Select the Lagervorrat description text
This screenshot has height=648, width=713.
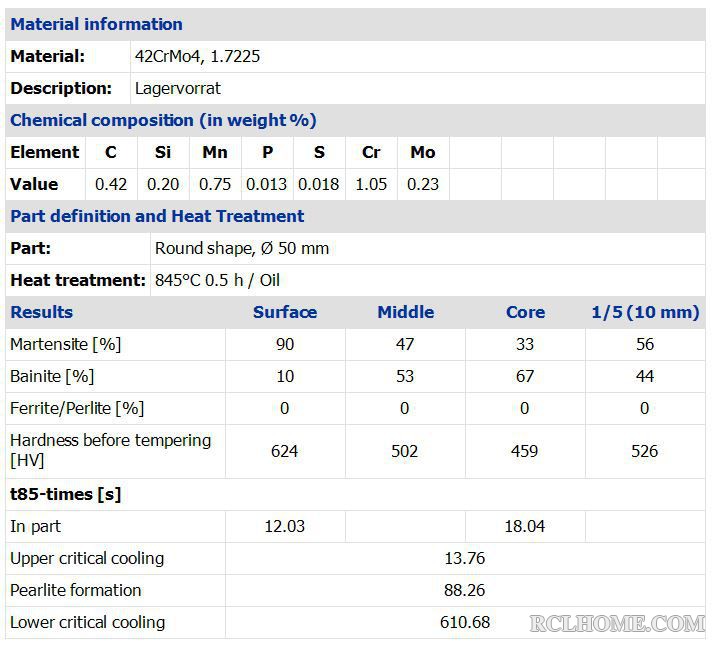coord(177,88)
